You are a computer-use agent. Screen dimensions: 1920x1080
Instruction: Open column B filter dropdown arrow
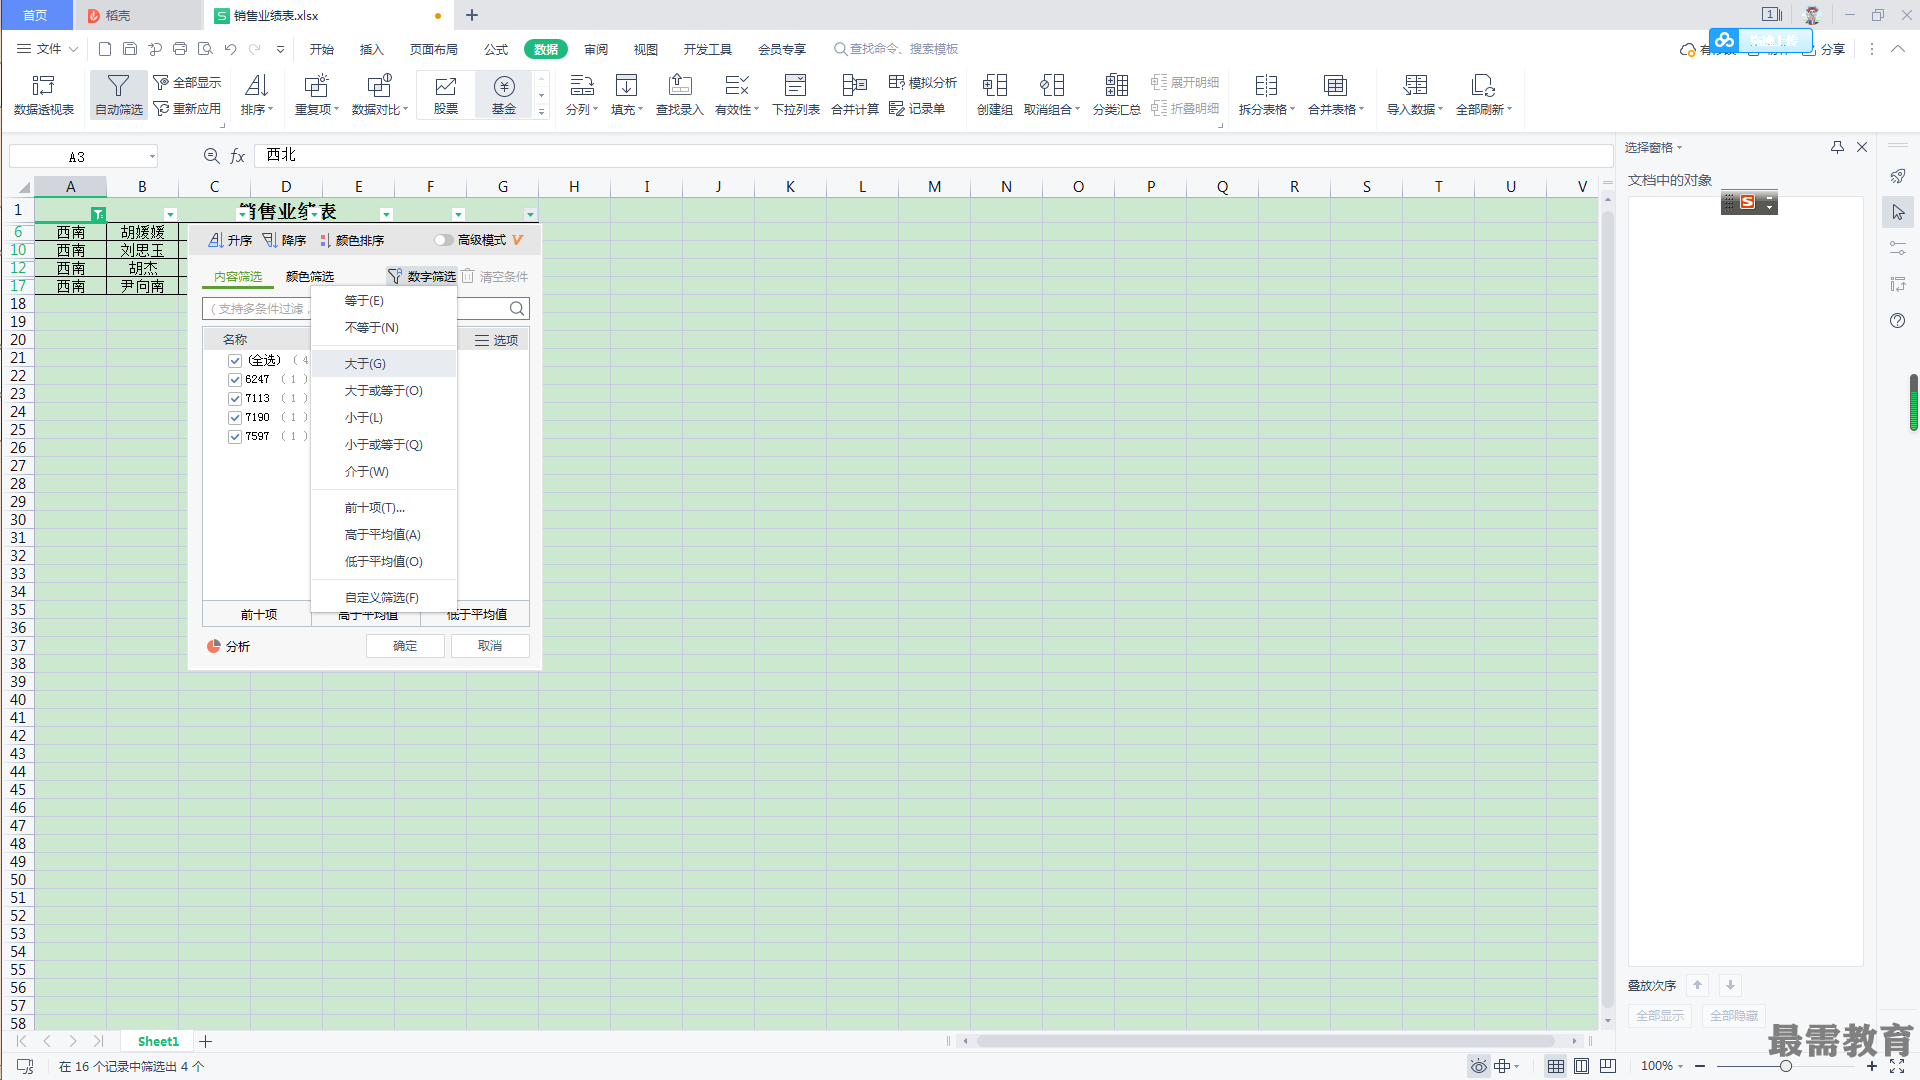(170, 214)
